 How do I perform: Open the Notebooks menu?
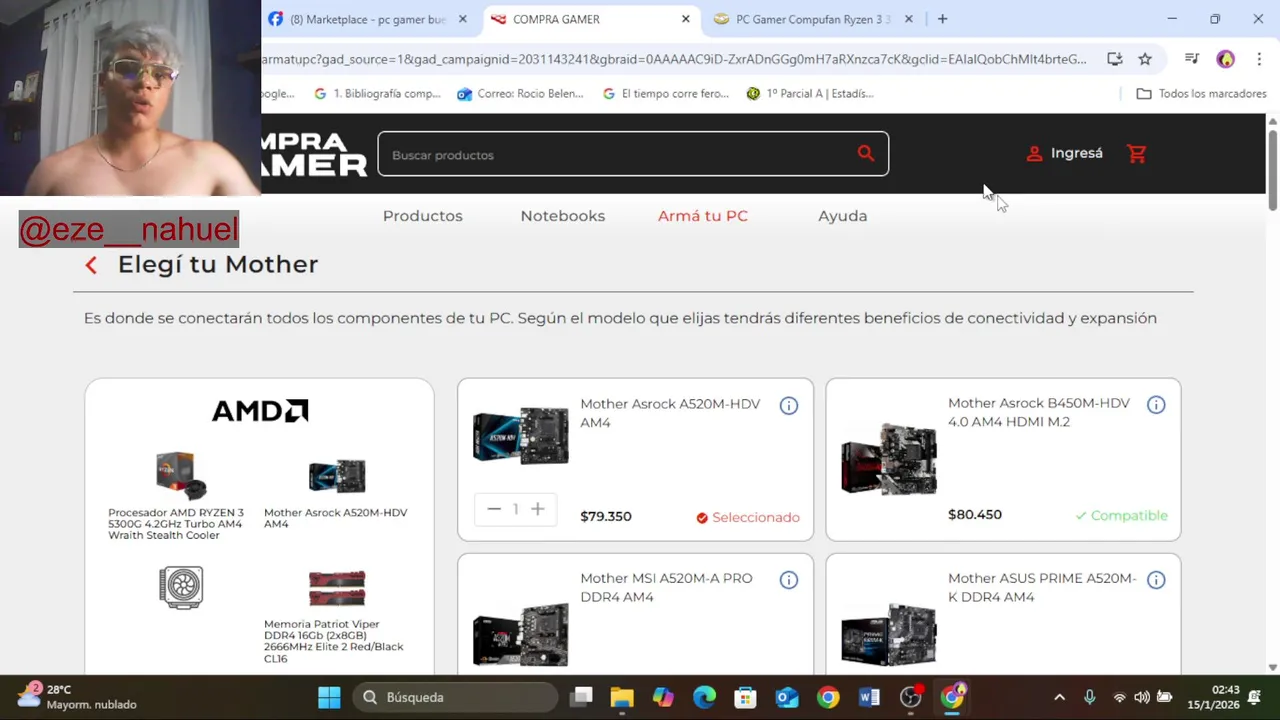[563, 216]
